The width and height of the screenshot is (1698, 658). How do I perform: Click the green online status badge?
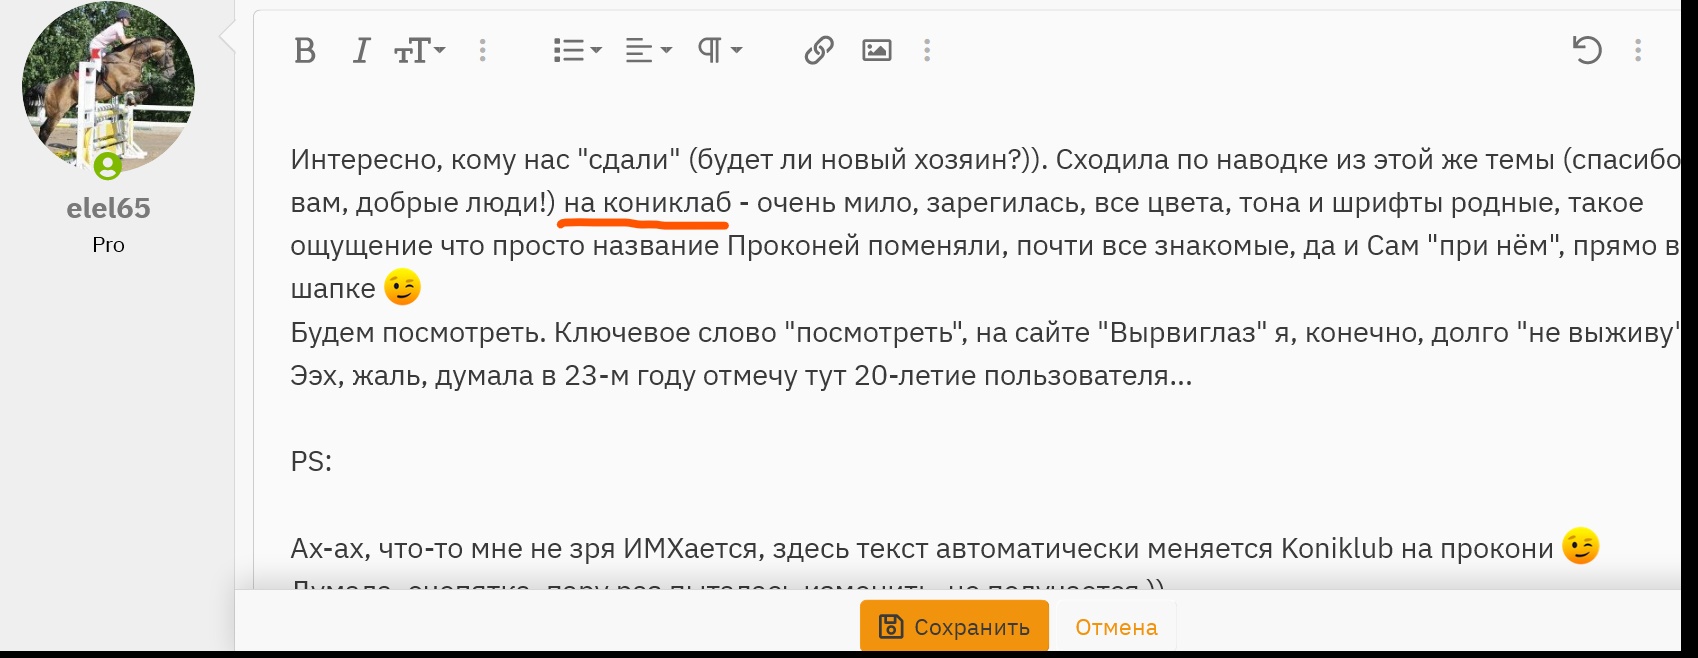(108, 165)
